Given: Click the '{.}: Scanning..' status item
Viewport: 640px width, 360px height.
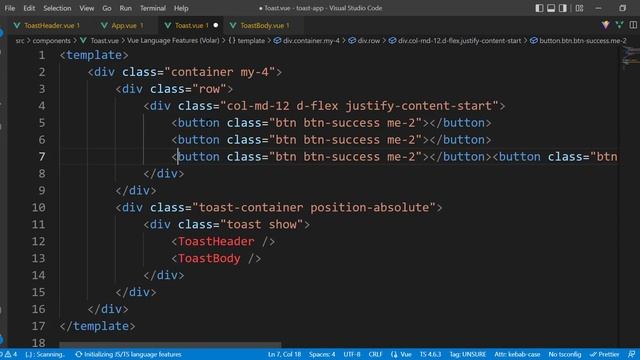Looking at the screenshot, I should click(x=45, y=354).
